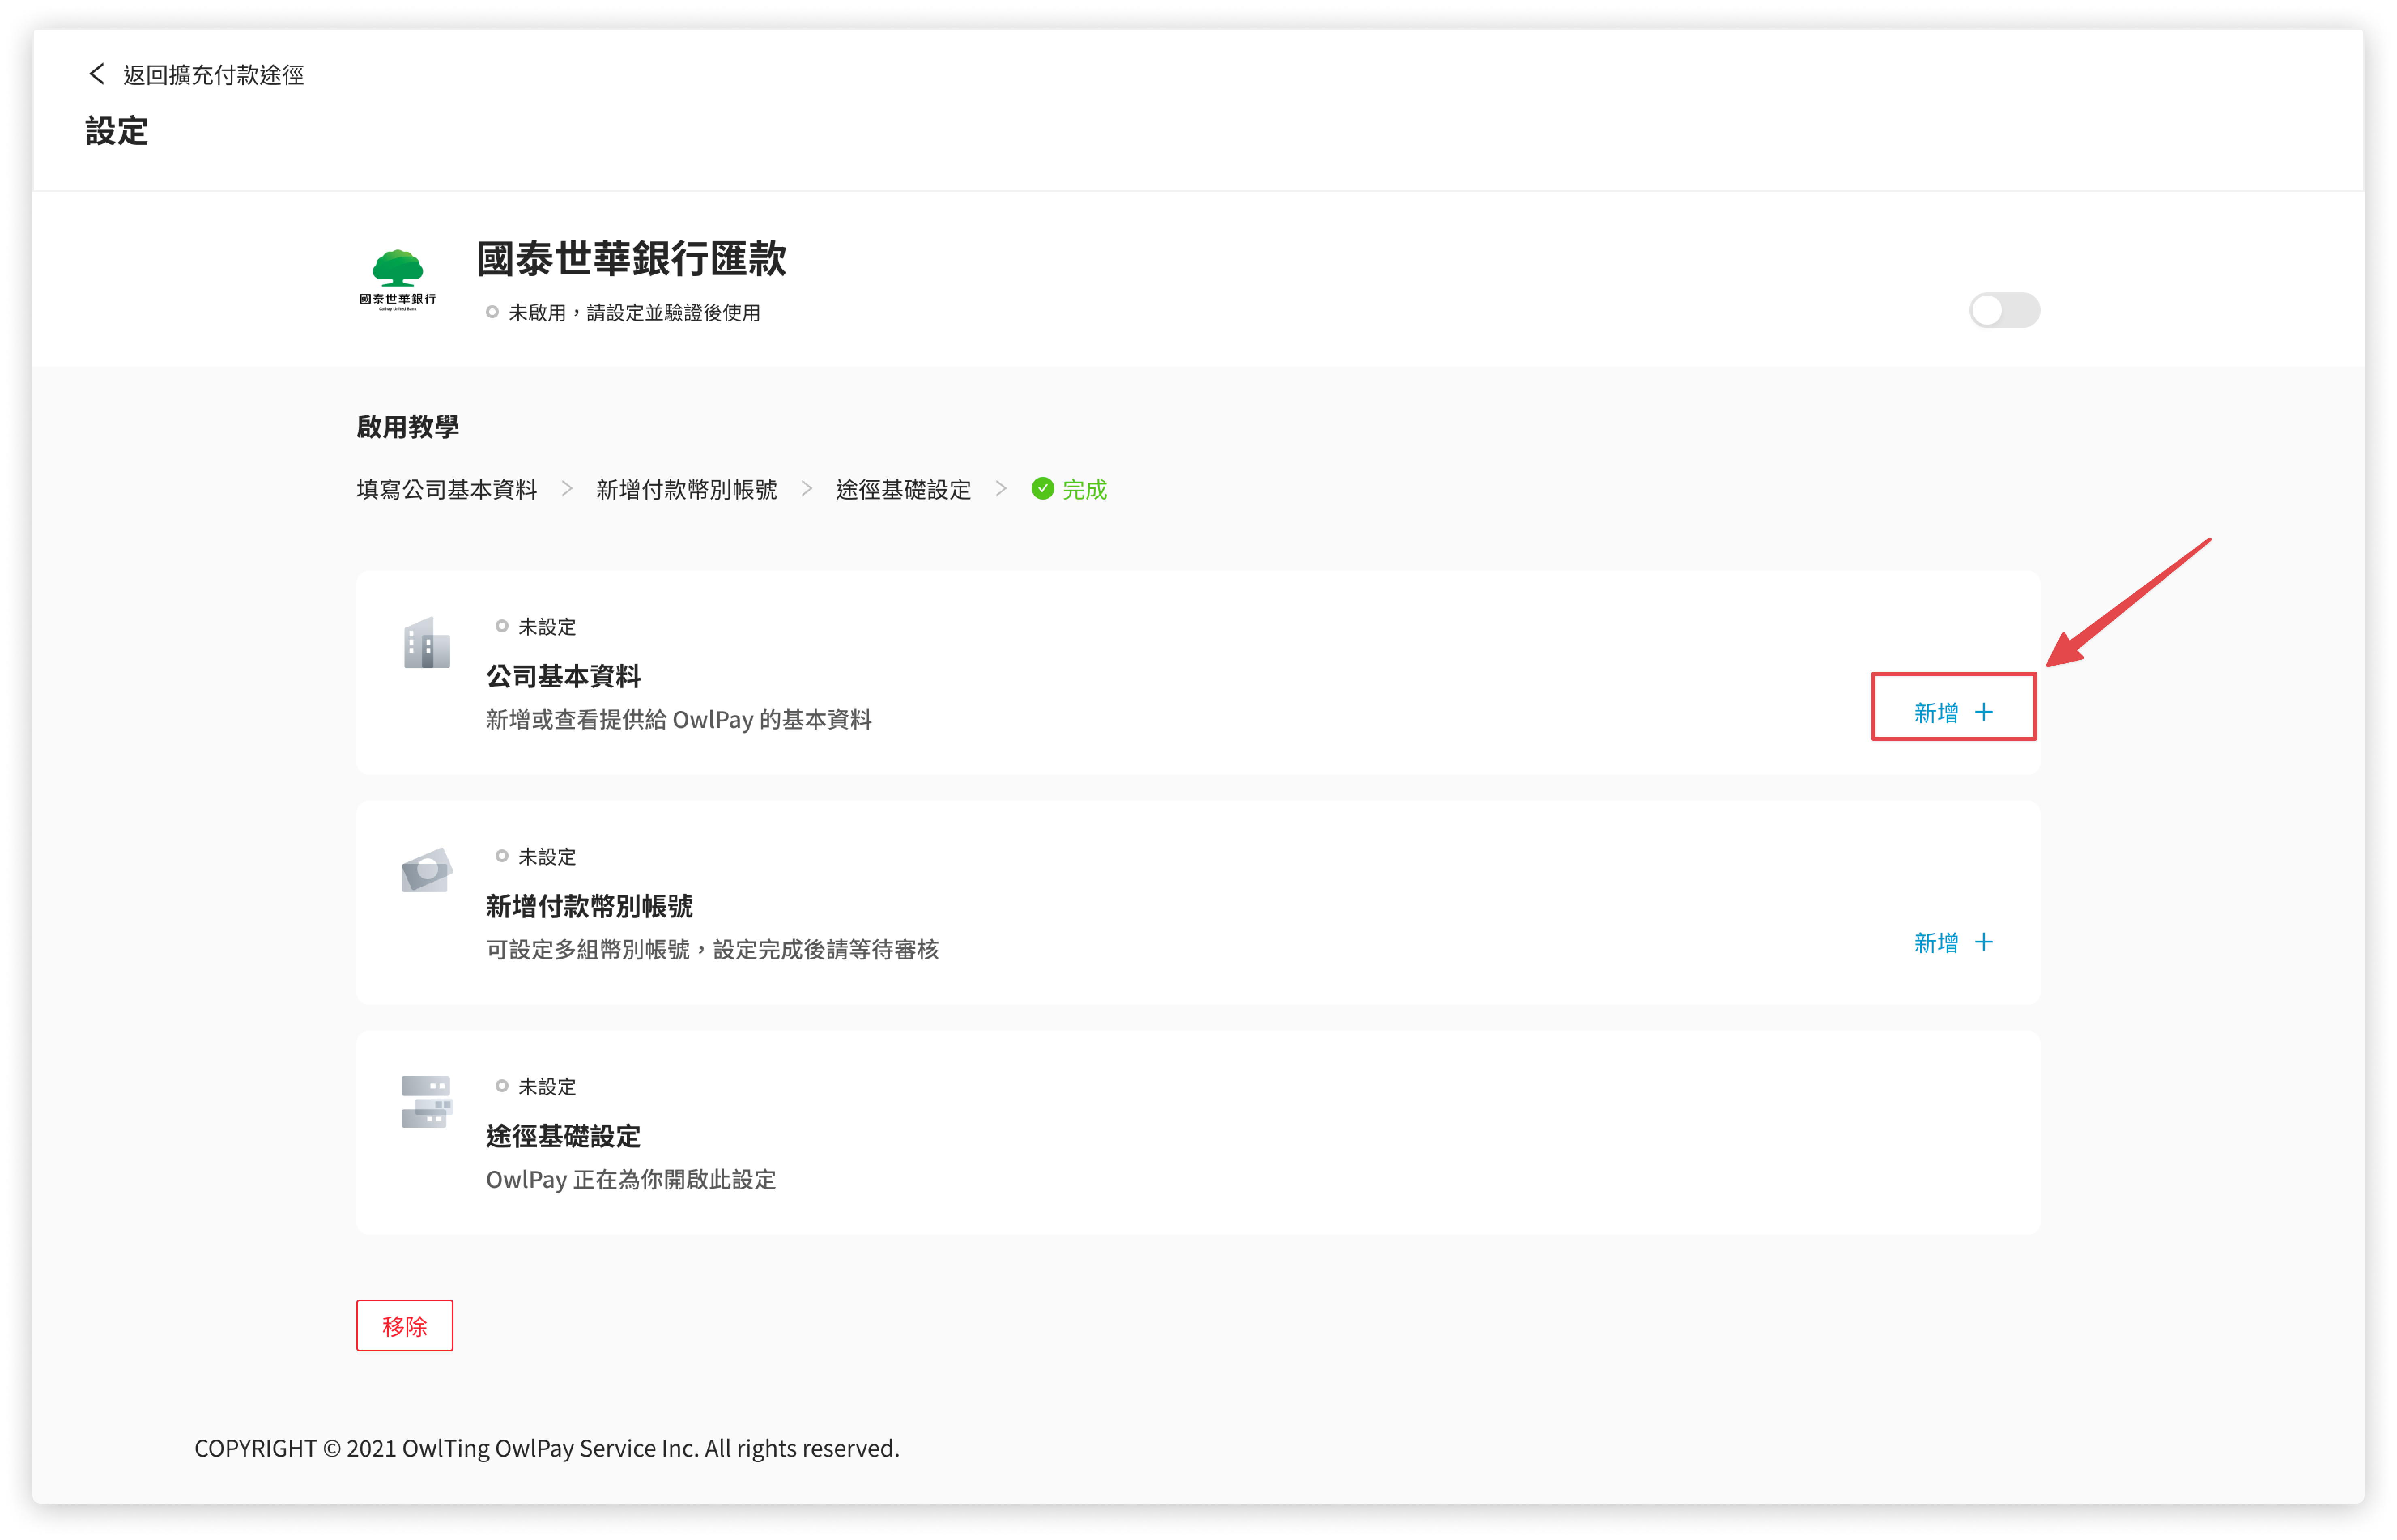Click the building icon for 公司基本資料
This screenshot has width=2397, height=1540.
point(427,642)
